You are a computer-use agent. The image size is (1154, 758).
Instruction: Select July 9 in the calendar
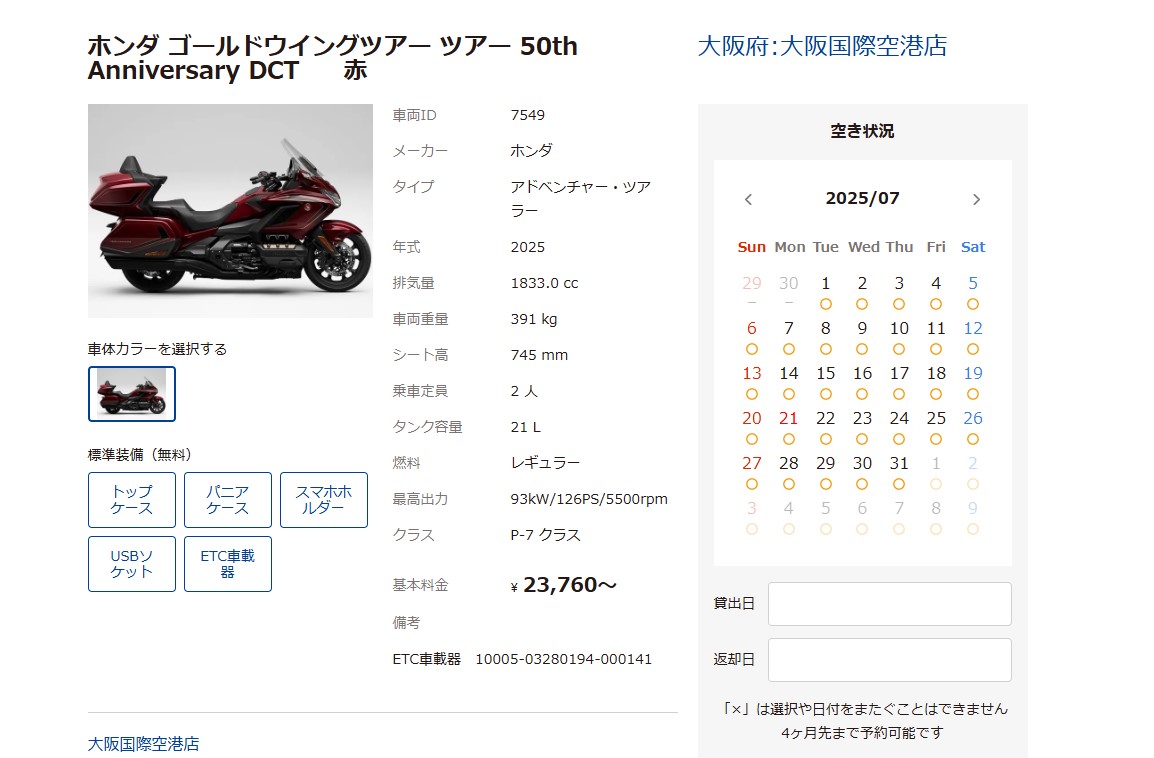point(863,337)
